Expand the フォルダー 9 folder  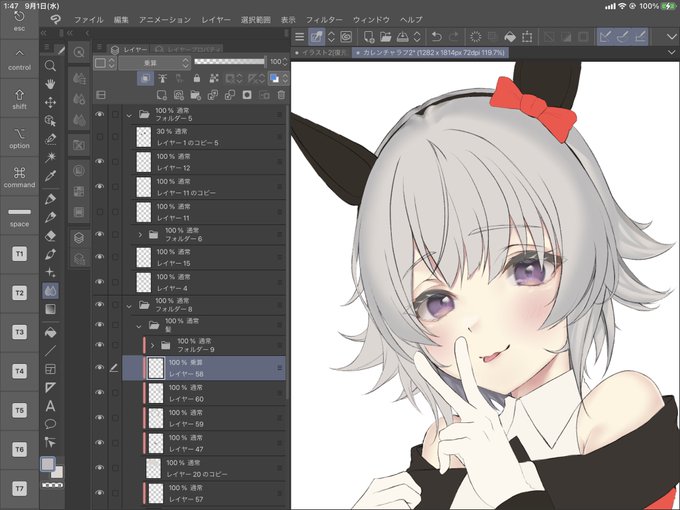click(x=152, y=346)
